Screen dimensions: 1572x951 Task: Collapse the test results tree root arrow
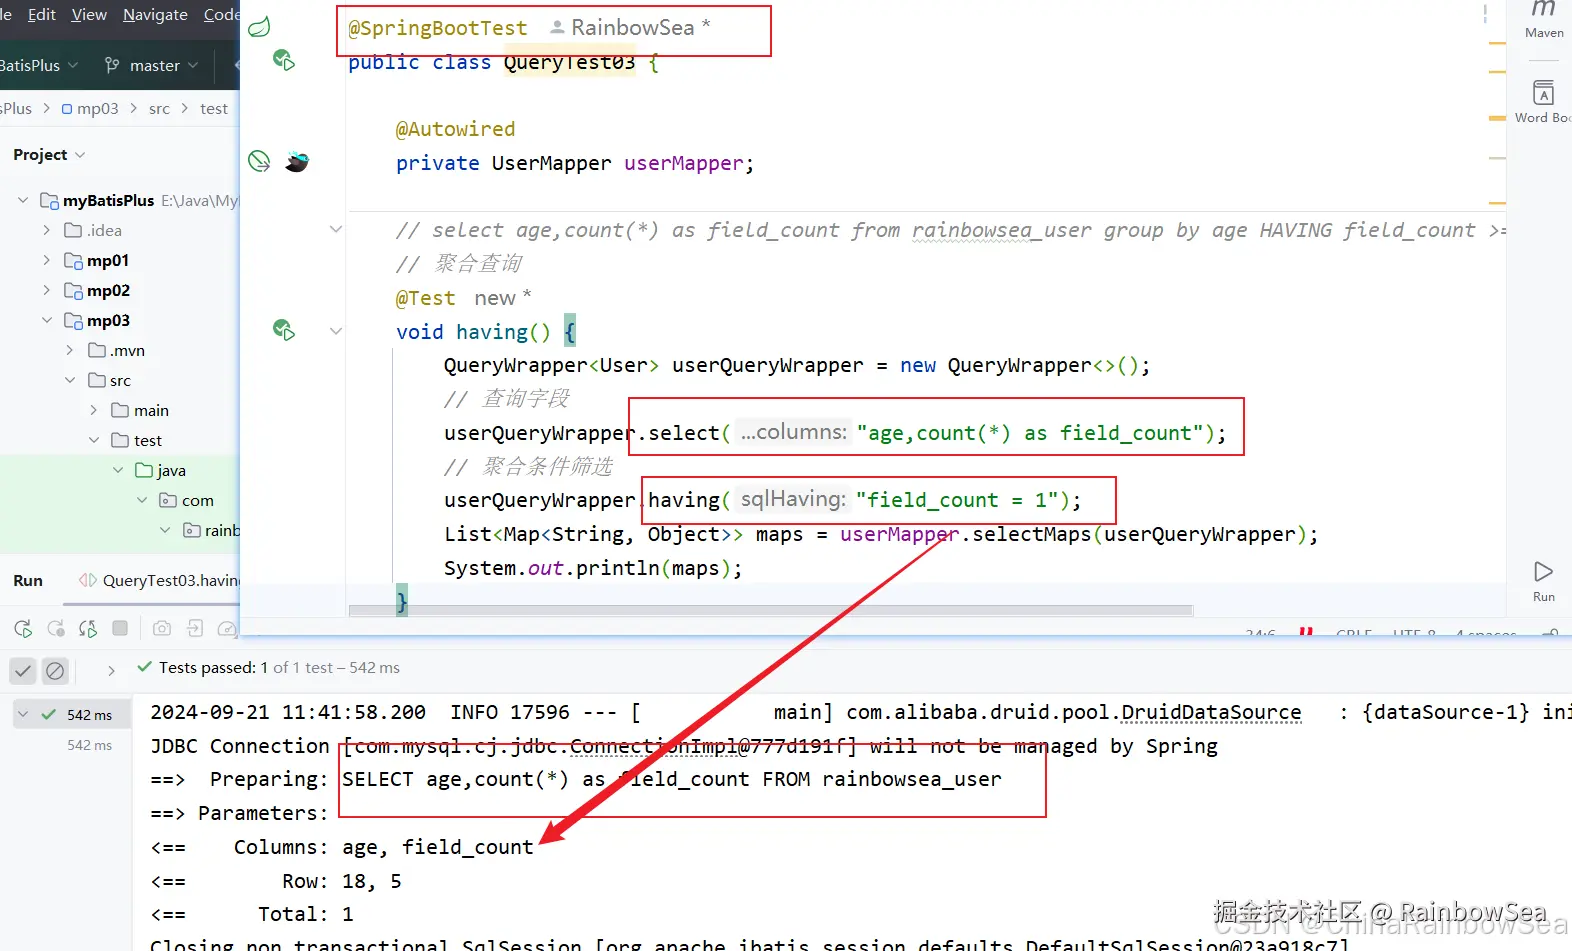tap(23, 714)
